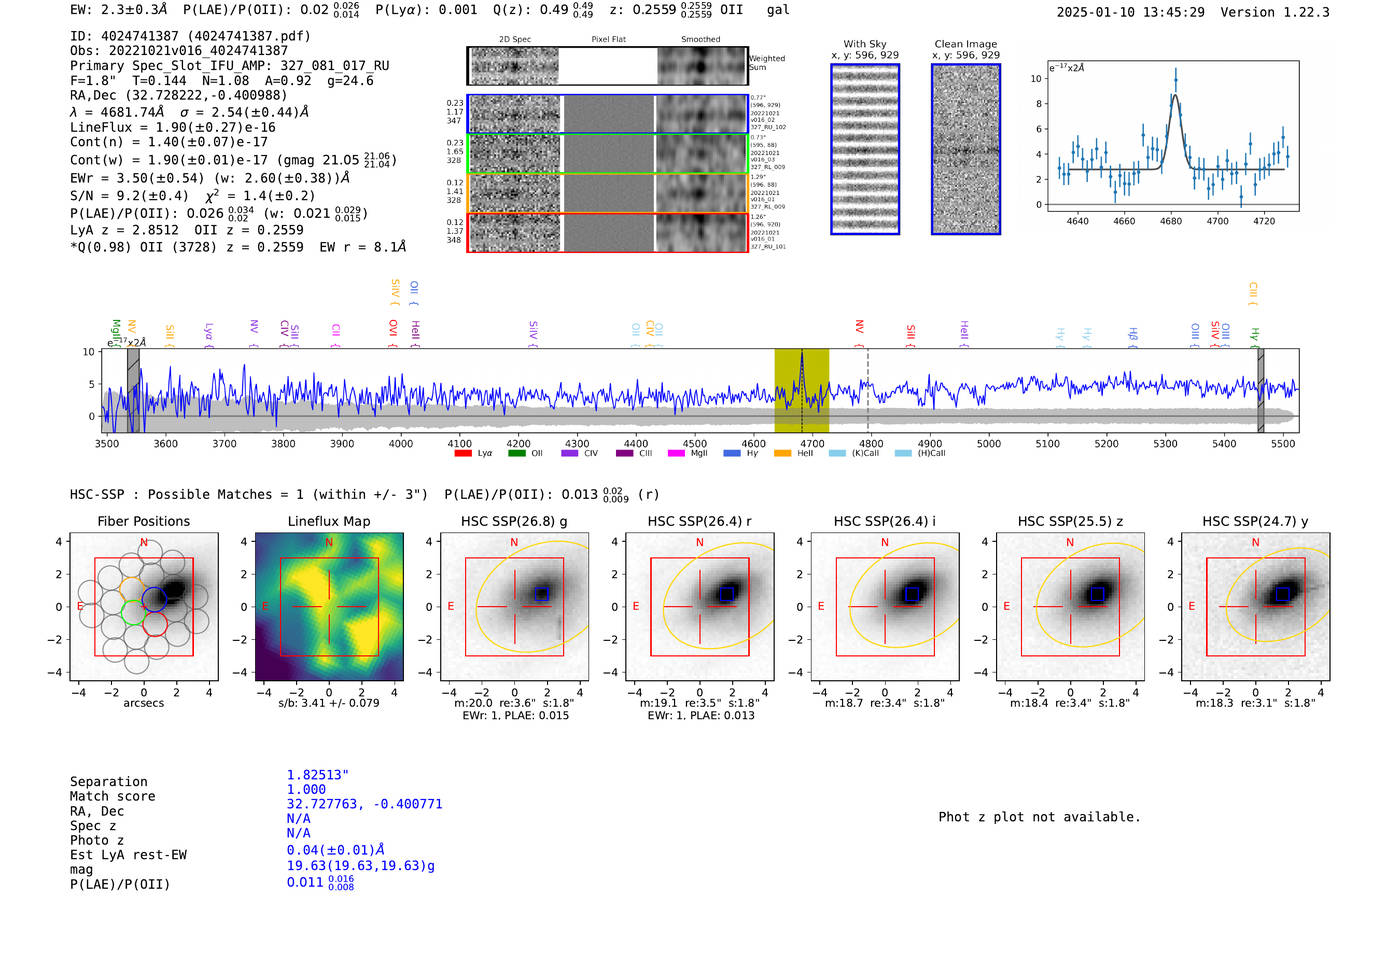Select the Separation value 1.82513"

coord(318,775)
